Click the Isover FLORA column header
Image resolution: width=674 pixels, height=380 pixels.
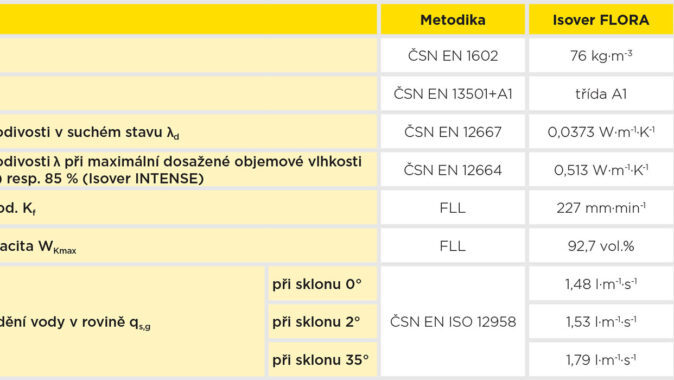tap(601, 20)
